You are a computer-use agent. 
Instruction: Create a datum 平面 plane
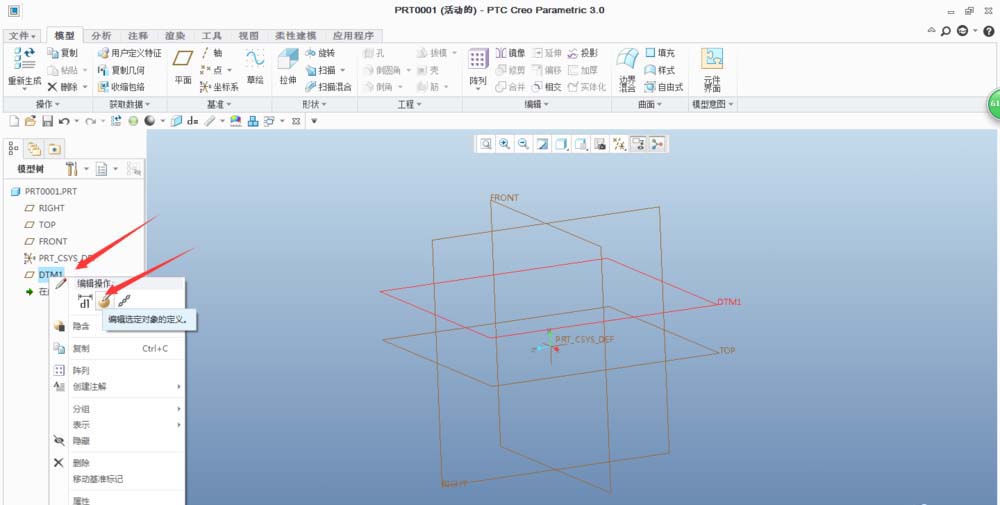[183, 67]
